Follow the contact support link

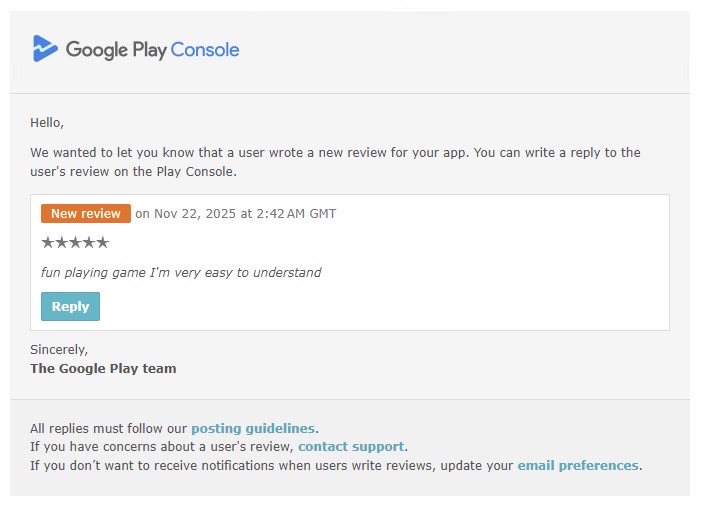(x=351, y=447)
